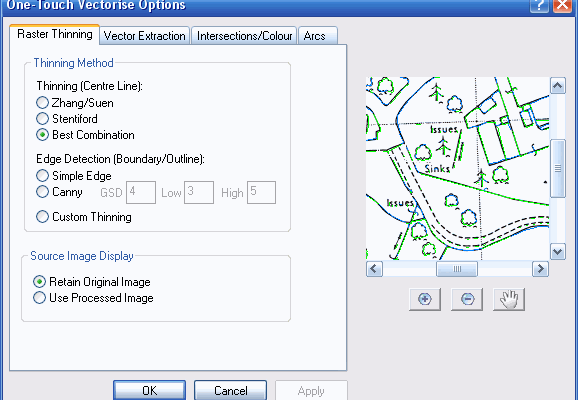Click the 'Edge Detection (Boundary/Outline):' label

(x=120, y=159)
